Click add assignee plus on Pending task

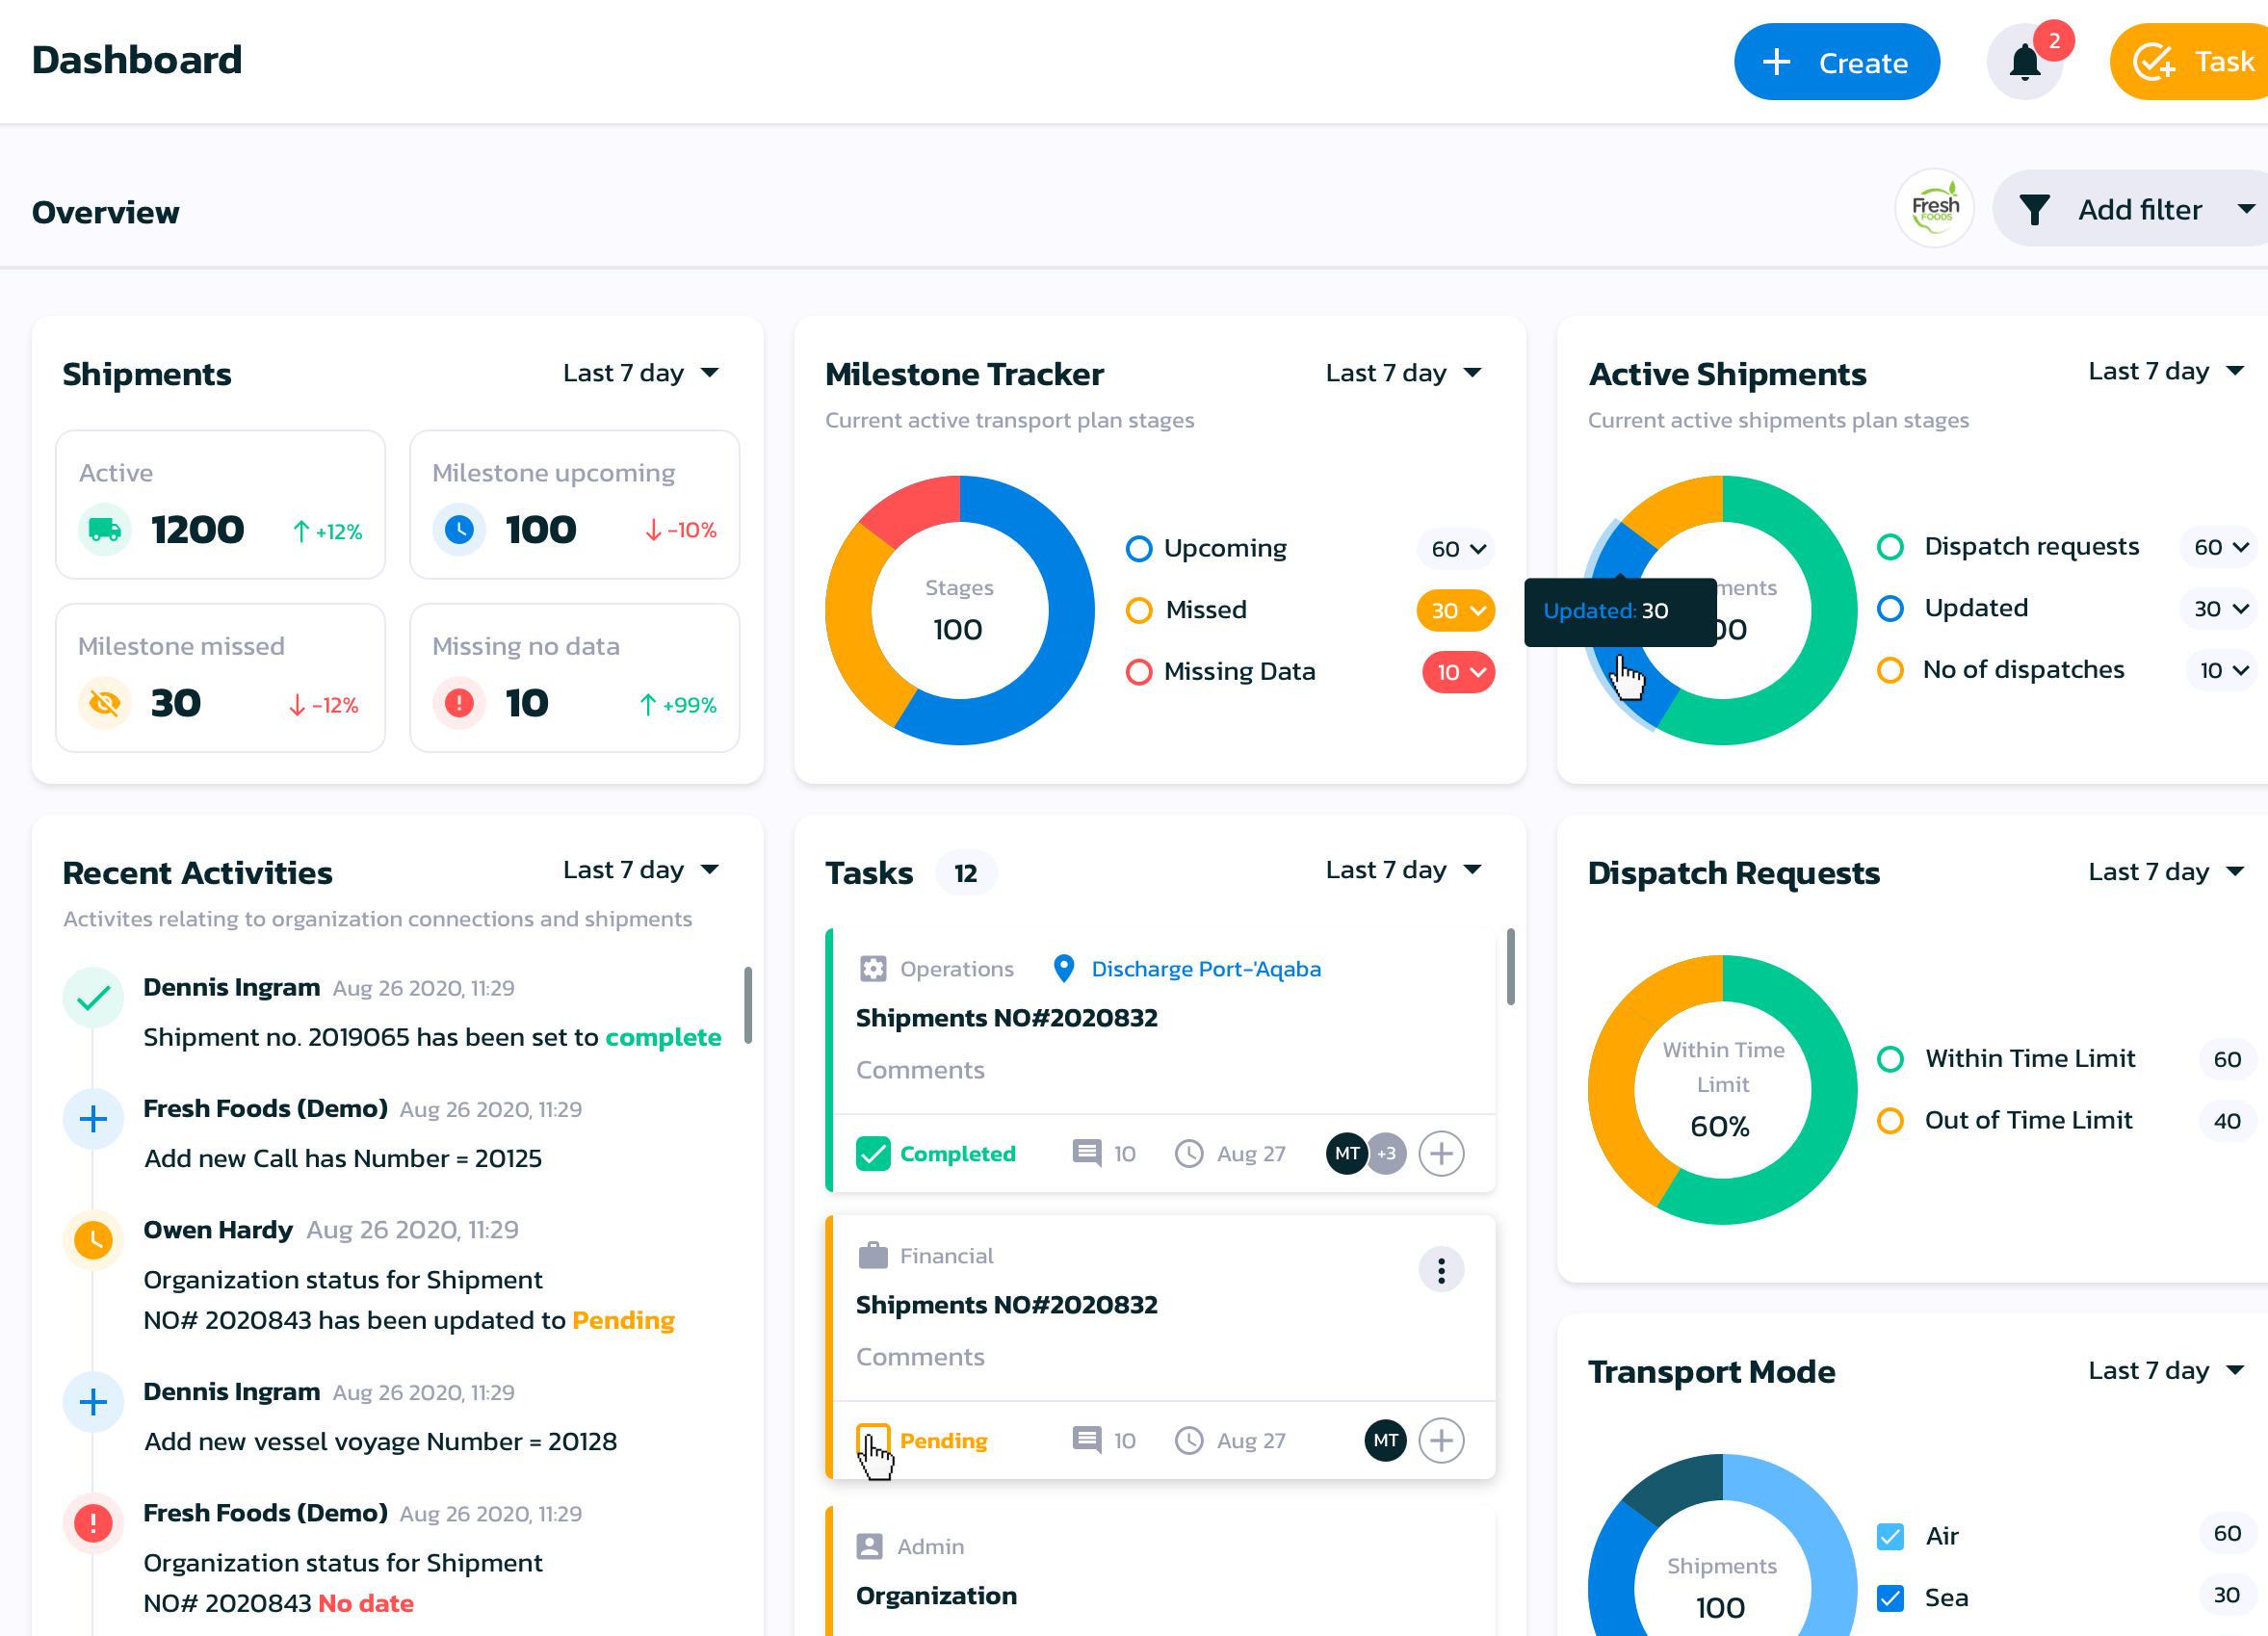pos(1440,1440)
